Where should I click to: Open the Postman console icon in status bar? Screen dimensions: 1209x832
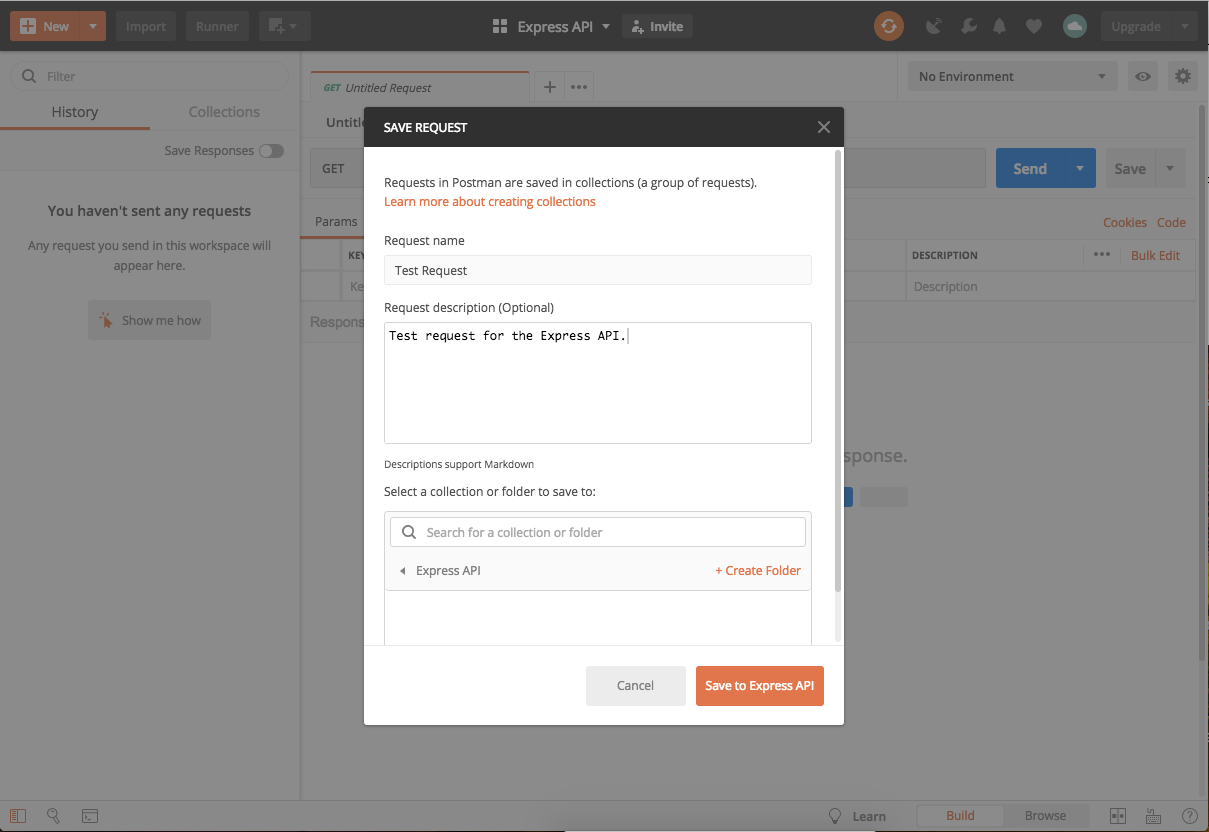pyautogui.click(x=89, y=816)
